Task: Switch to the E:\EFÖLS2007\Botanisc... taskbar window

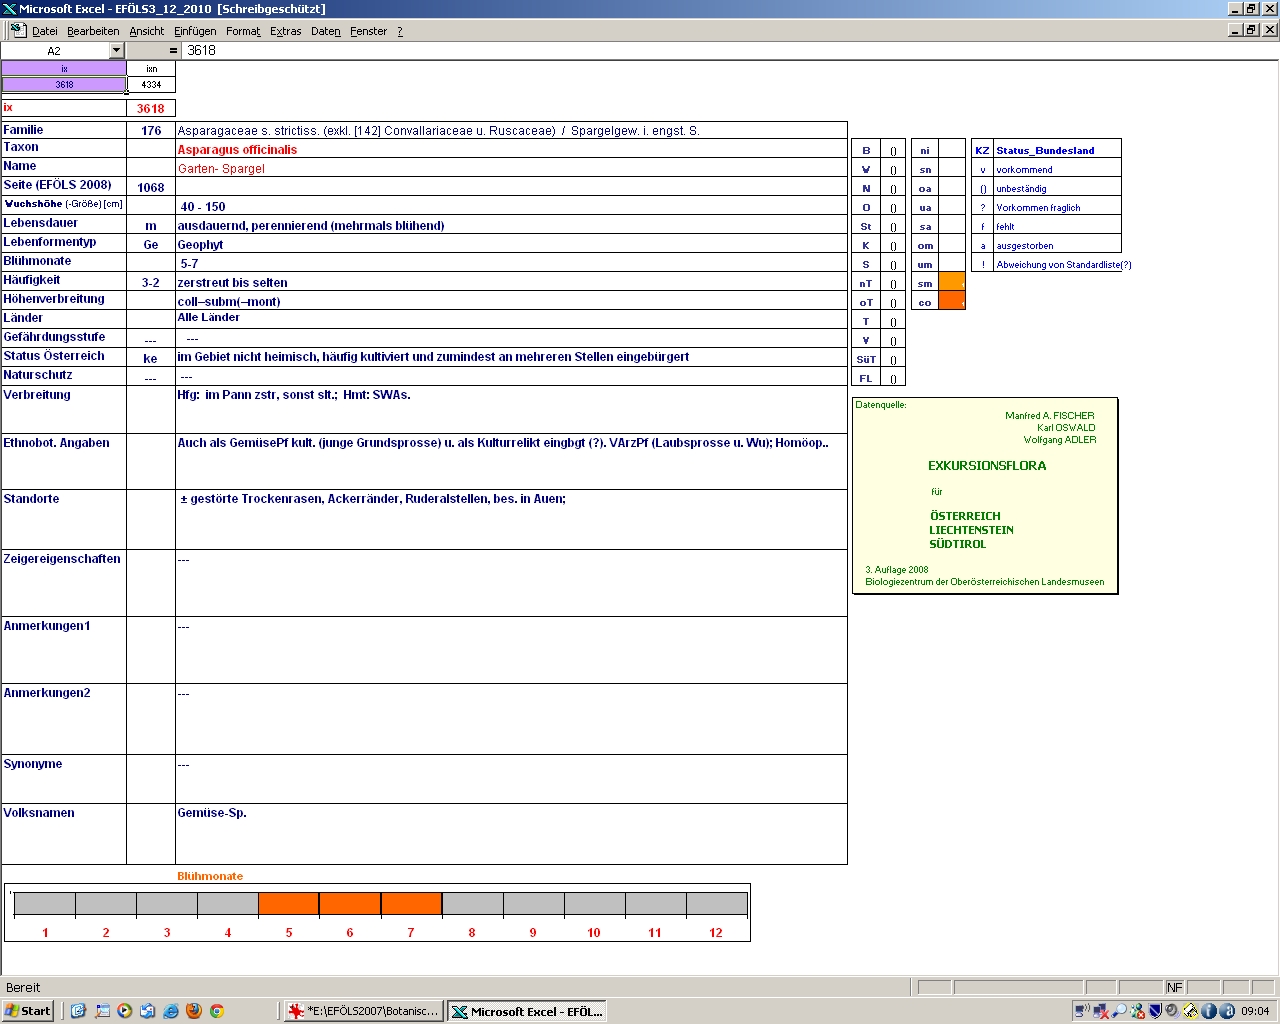Action: (x=364, y=1011)
